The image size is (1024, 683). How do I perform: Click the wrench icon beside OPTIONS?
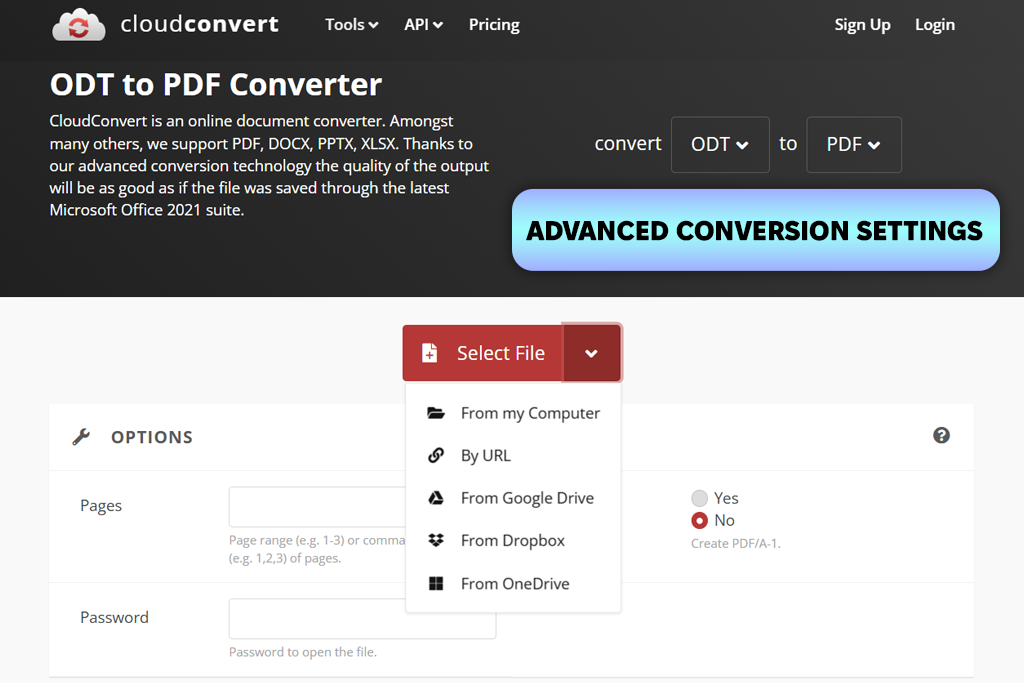point(81,437)
